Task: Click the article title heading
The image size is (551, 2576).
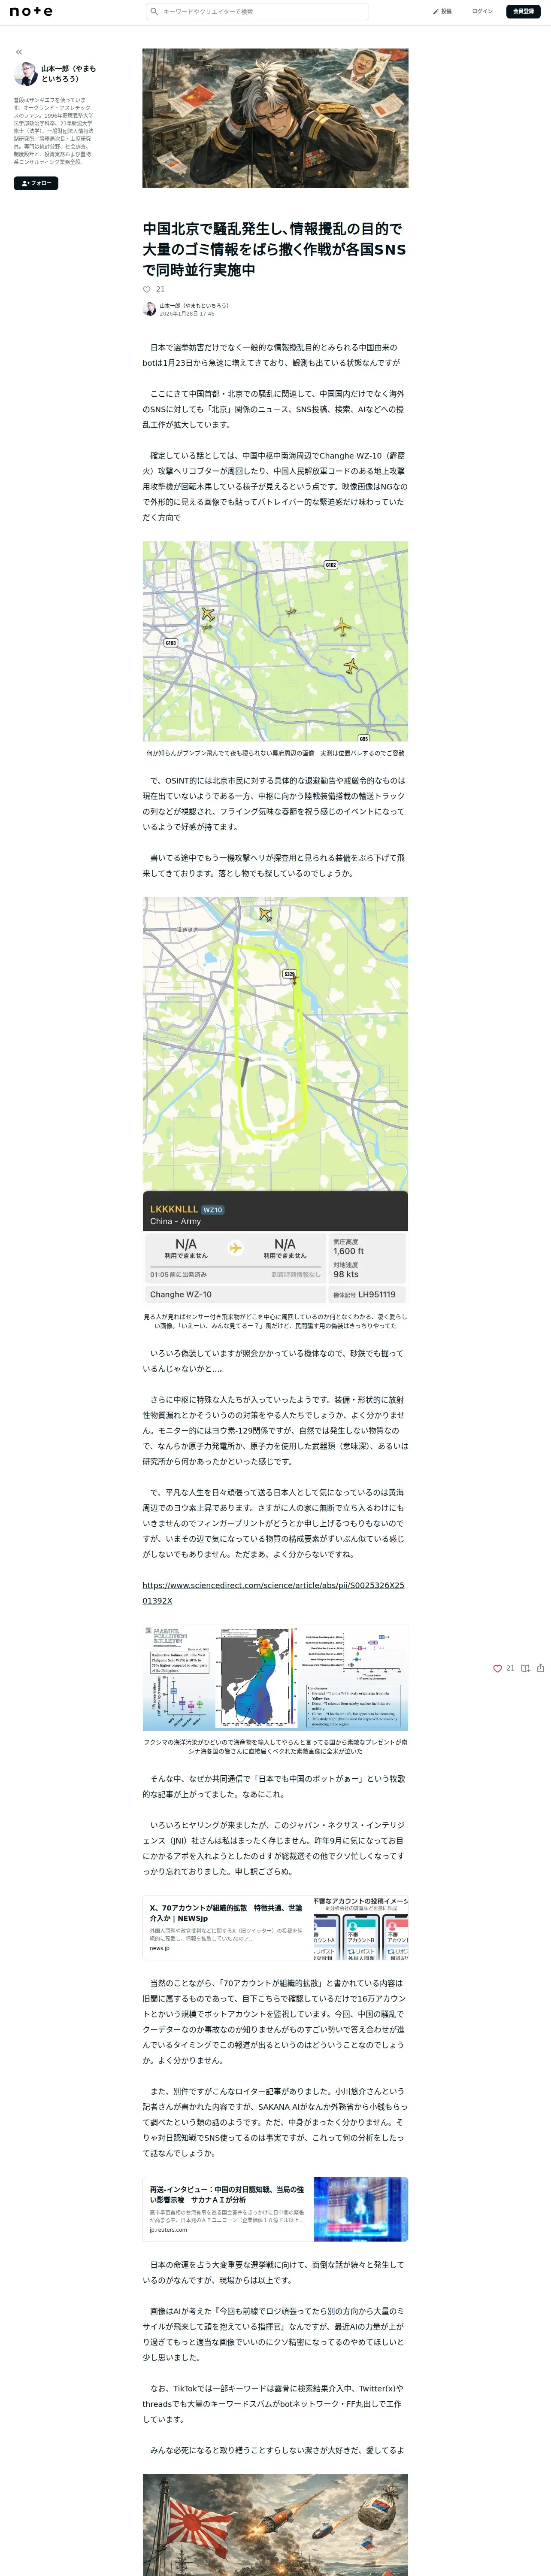Action: coord(274,249)
